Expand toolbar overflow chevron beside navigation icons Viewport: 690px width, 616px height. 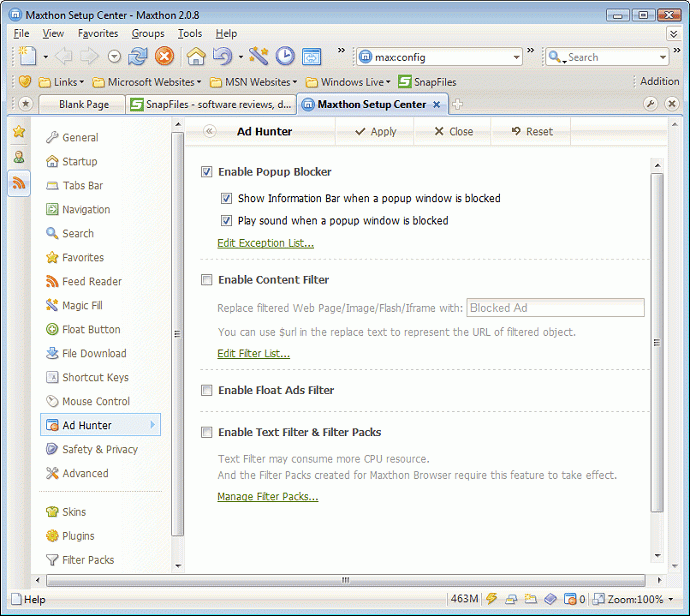coord(341,50)
